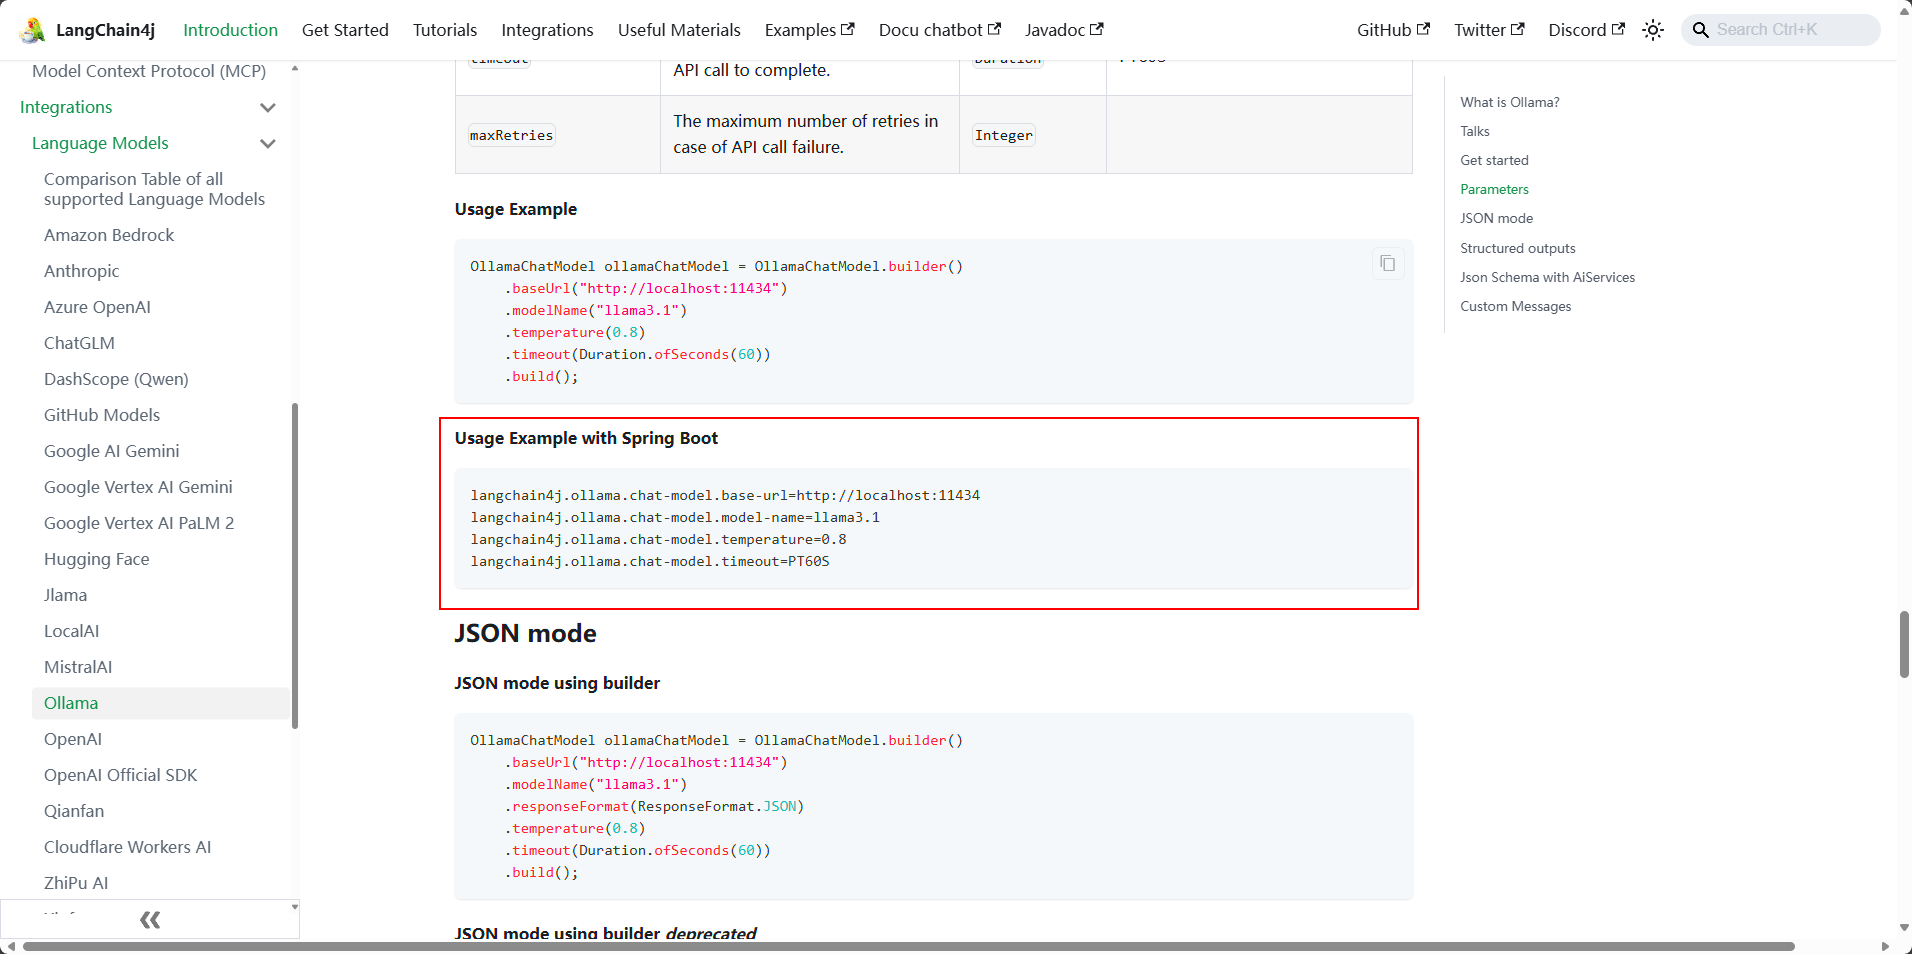Image resolution: width=1912 pixels, height=954 pixels.
Task: Collapse the Language Models chevron
Action: coord(268,143)
